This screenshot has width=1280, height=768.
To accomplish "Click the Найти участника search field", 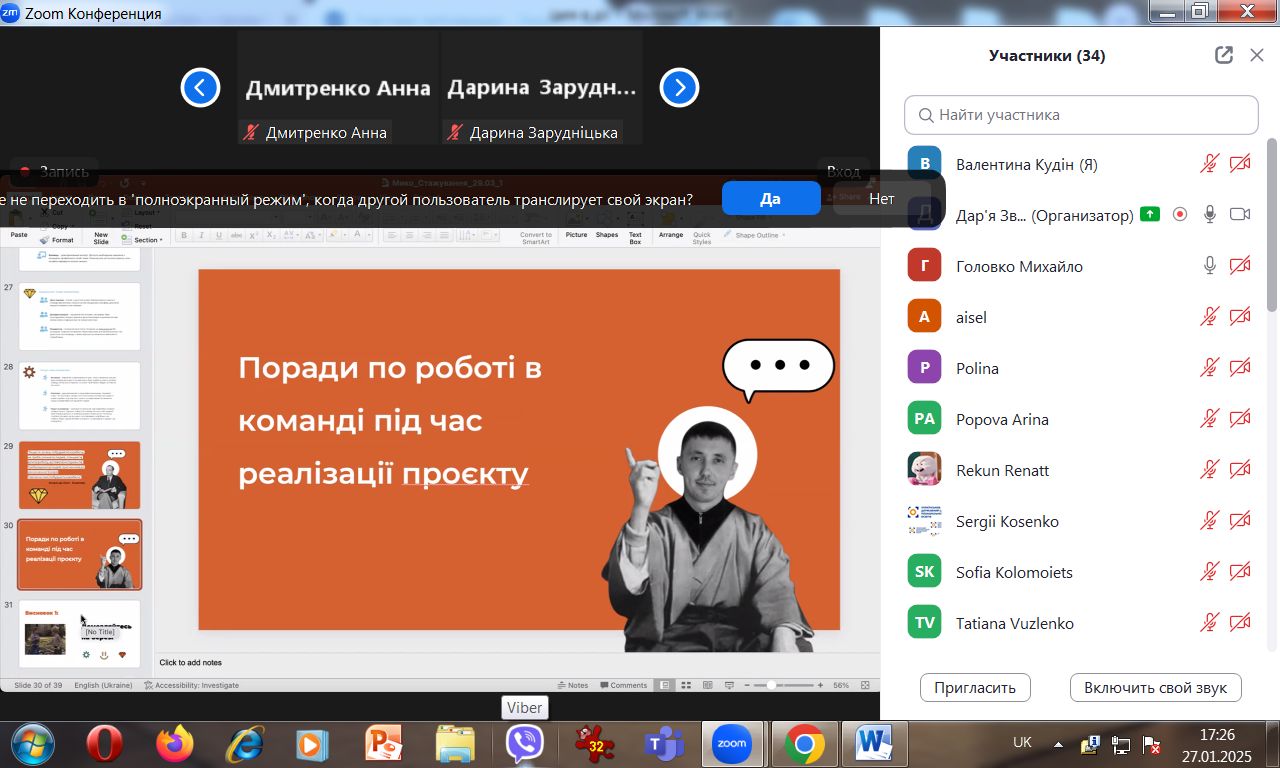I will click(1081, 115).
